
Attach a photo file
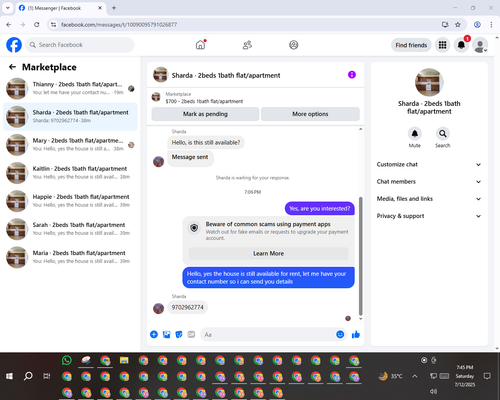click(166, 334)
